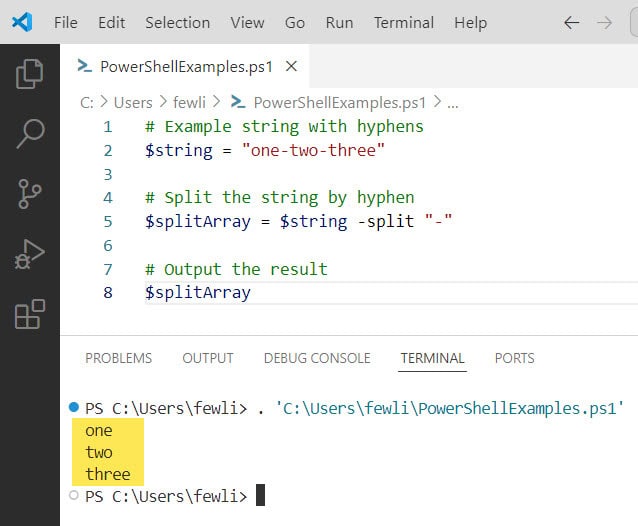Click the '# Split the string by hyphen' comment
638x526 pixels.
click(280, 198)
